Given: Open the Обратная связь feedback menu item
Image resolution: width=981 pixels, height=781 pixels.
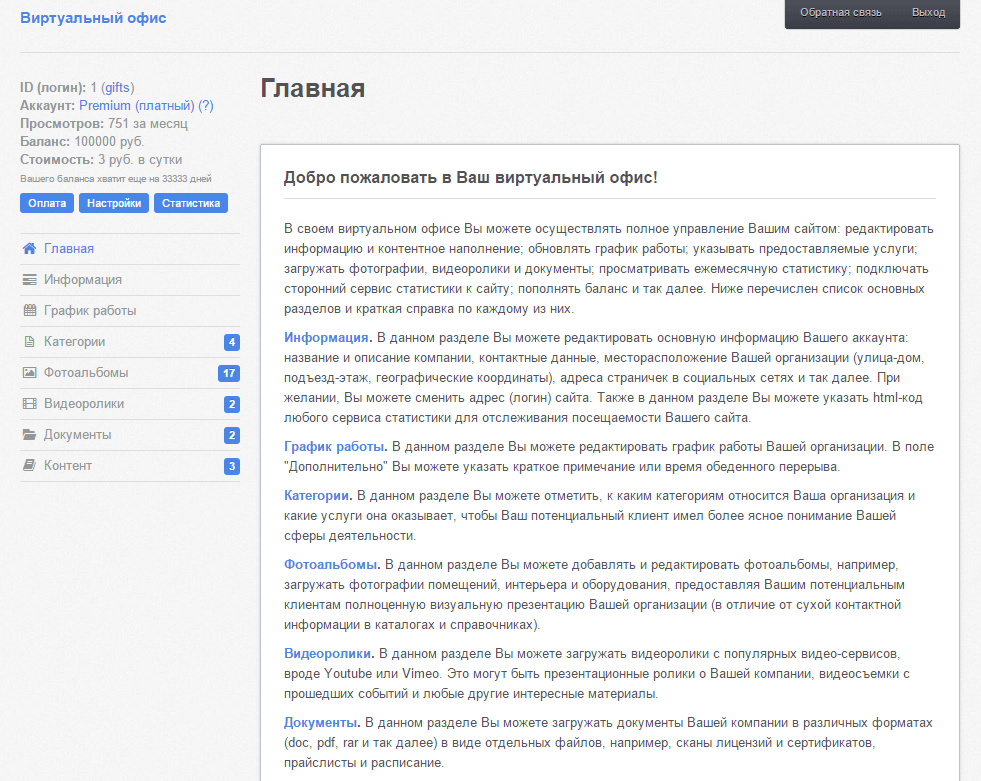Looking at the screenshot, I should click(840, 13).
